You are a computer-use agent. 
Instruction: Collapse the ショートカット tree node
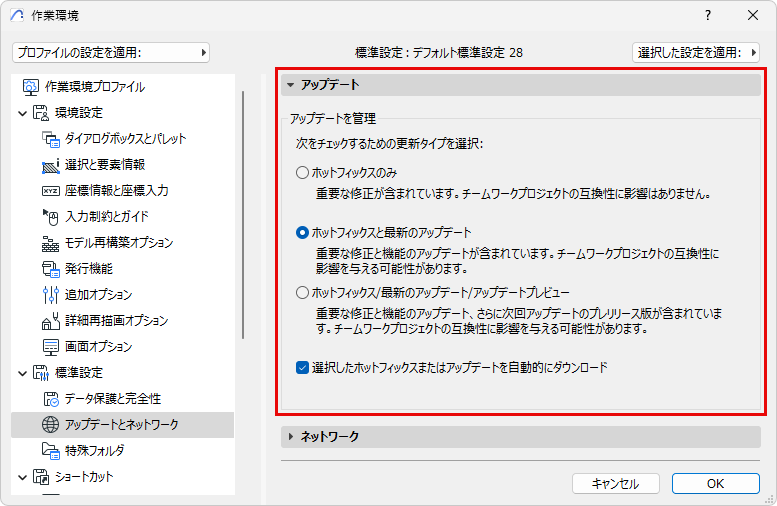coord(22,478)
